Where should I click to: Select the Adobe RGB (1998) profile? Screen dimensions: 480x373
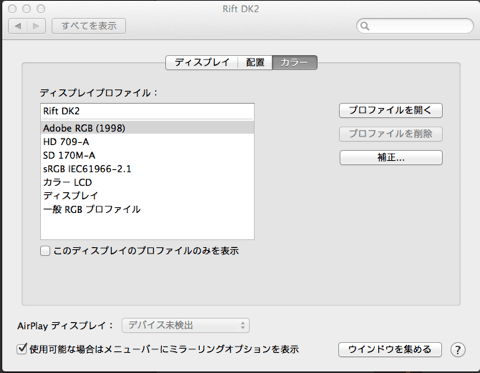click(147, 128)
